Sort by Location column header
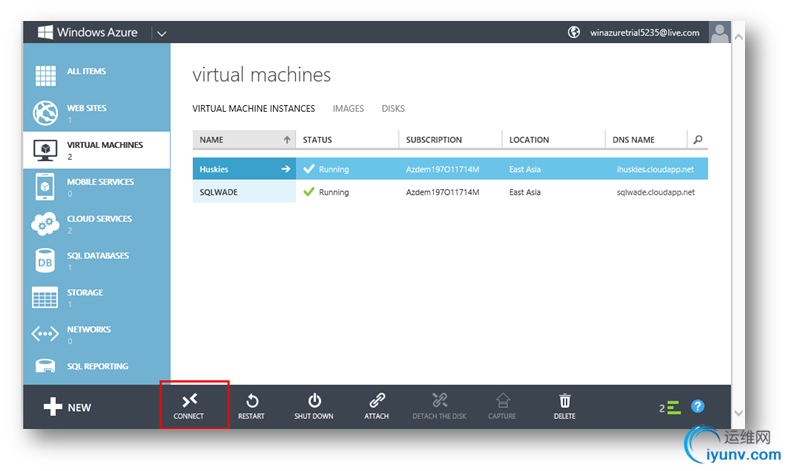Viewport: 787px width, 471px height. [x=554, y=140]
